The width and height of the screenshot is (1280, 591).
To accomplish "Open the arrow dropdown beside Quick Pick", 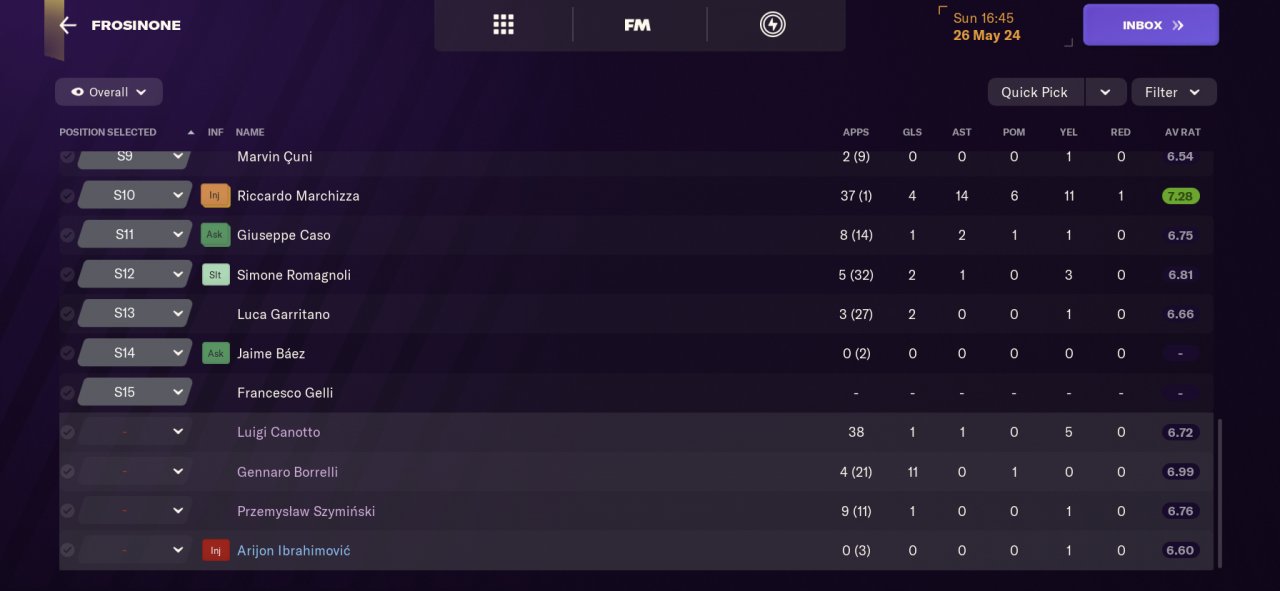I will (1105, 92).
